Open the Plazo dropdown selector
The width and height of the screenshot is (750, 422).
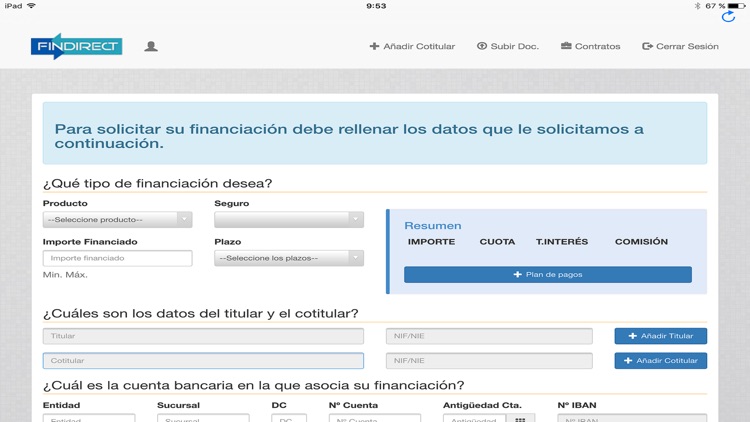pyautogui.click(x=289, y=258)
